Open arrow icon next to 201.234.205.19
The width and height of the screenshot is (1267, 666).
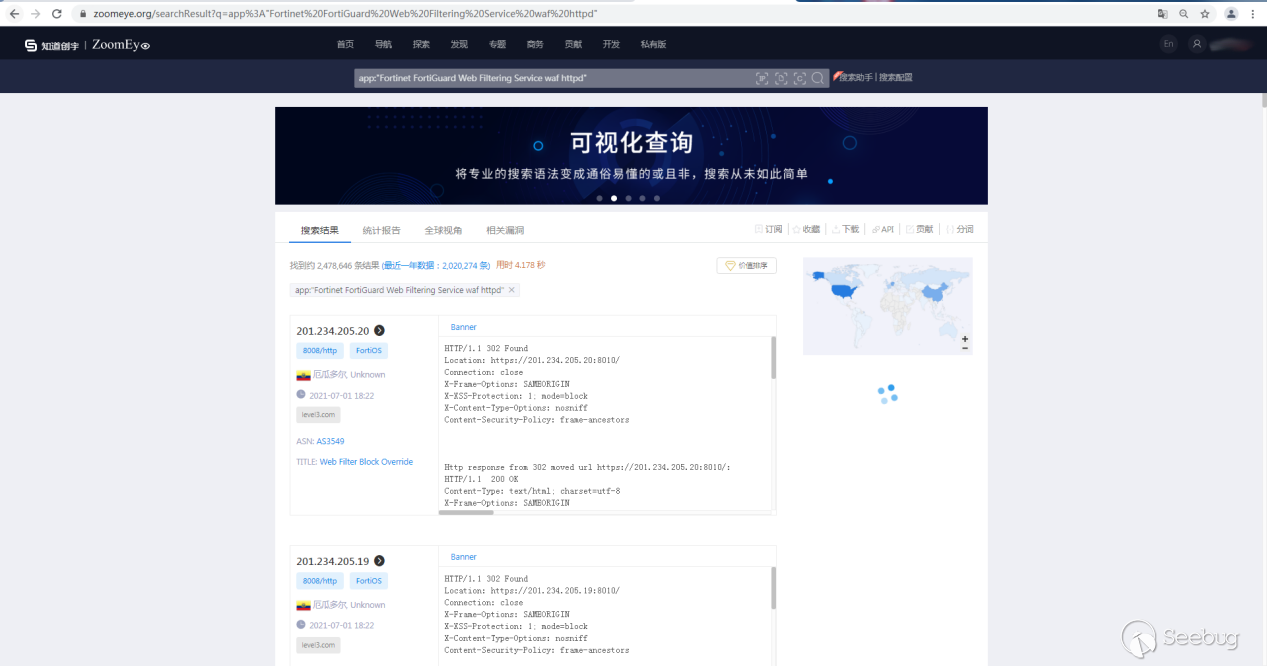pyautogui.click(x=379, y=561)
